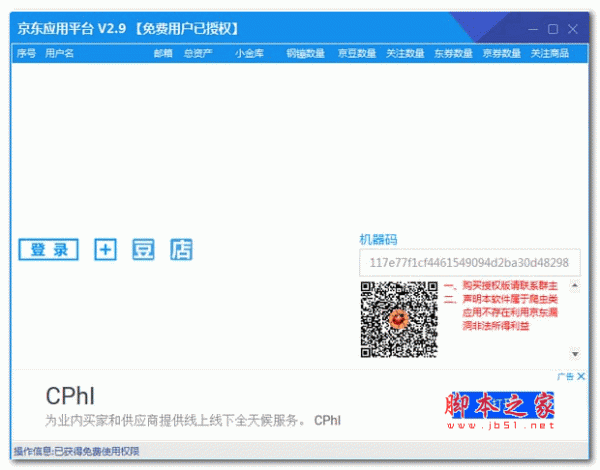This screenshot has width=600, height=470.
Task: Click the machine code input field
Action: coord(470,263)
